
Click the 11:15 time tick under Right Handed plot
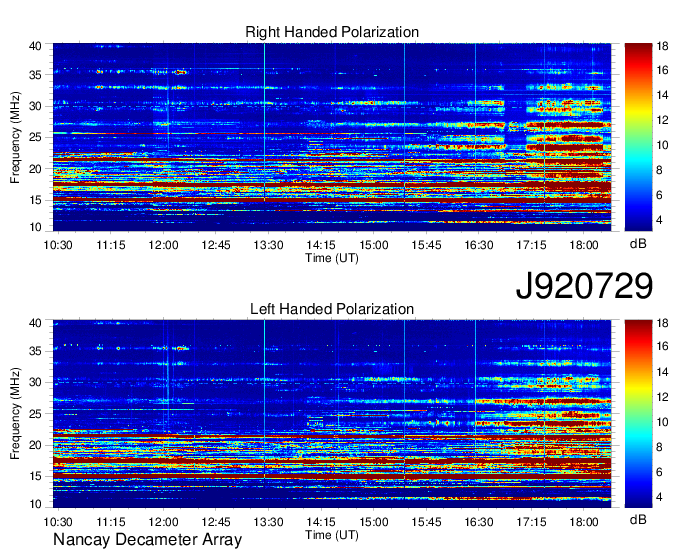(x=111, y=245)
